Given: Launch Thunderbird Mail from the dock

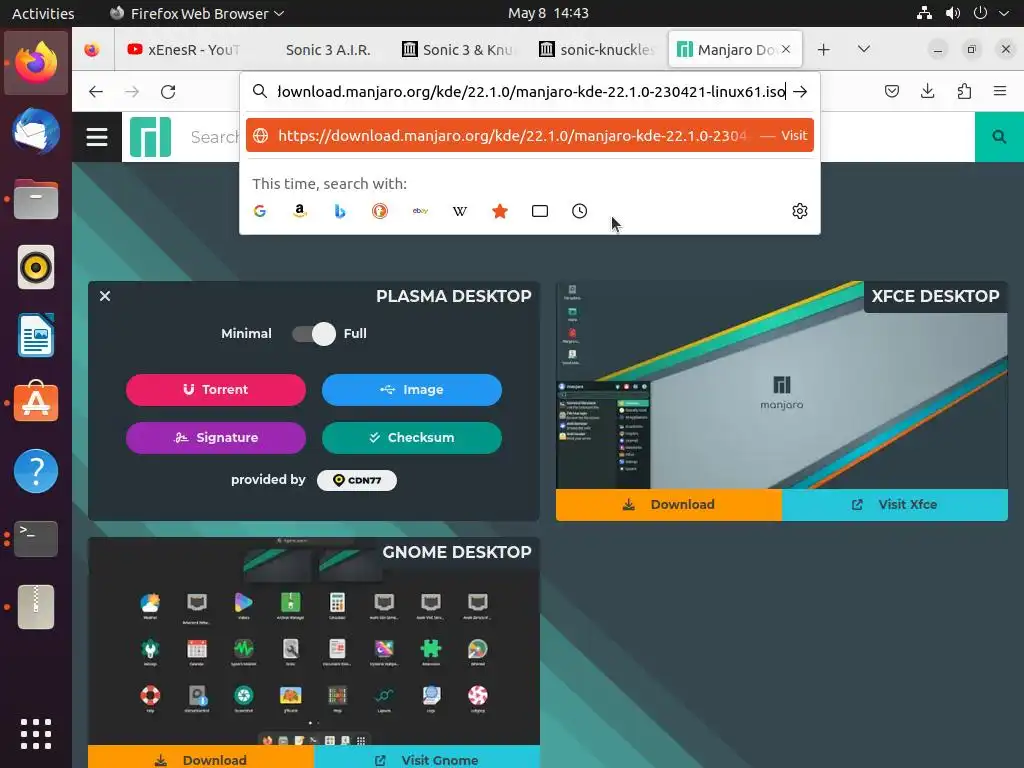Looking at the screenshot, I should (36, 131).
